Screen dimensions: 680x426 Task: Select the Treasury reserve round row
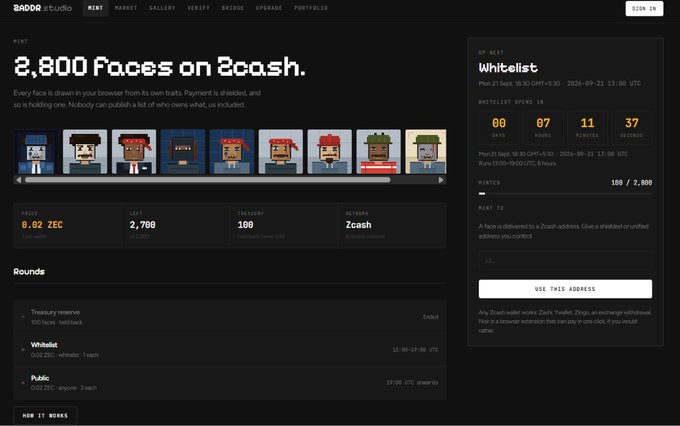tap(230, 317)
